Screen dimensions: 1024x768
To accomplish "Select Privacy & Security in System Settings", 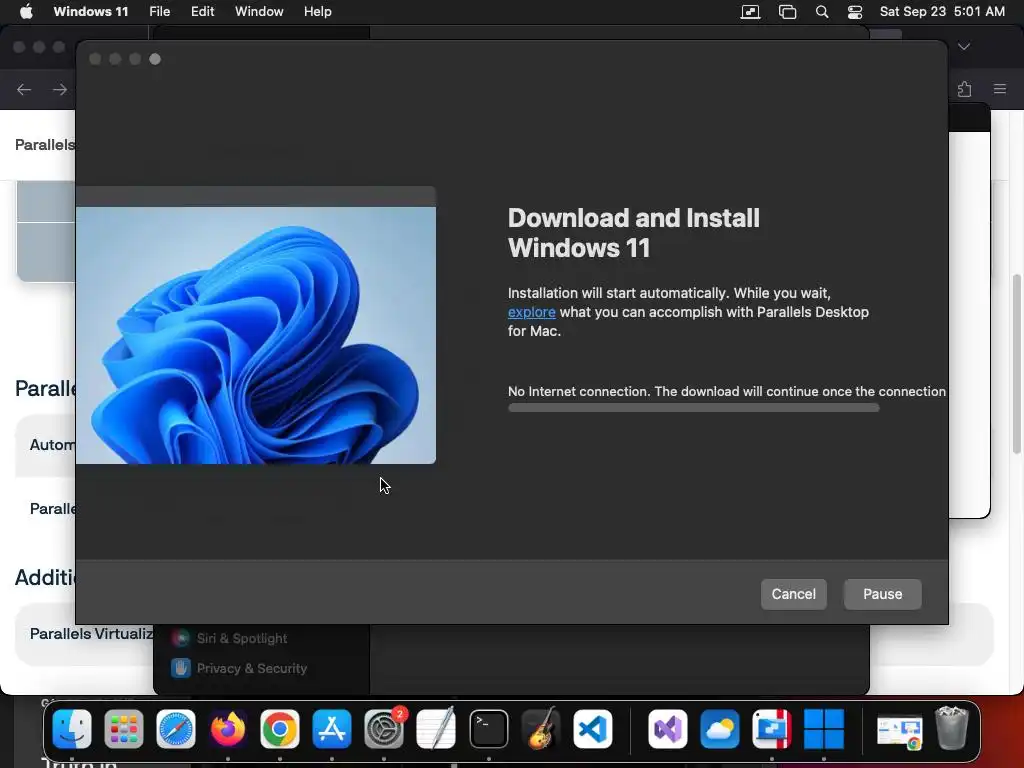I will [239, 668].
